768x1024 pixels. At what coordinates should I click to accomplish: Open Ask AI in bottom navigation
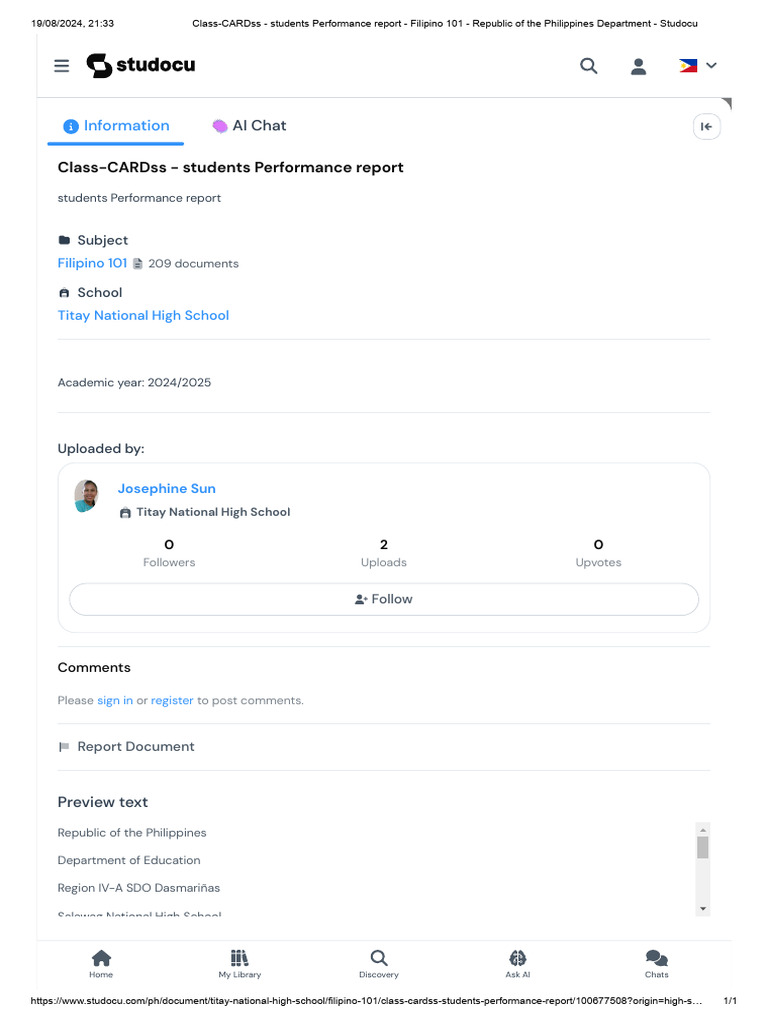click(x=517, y=964)
